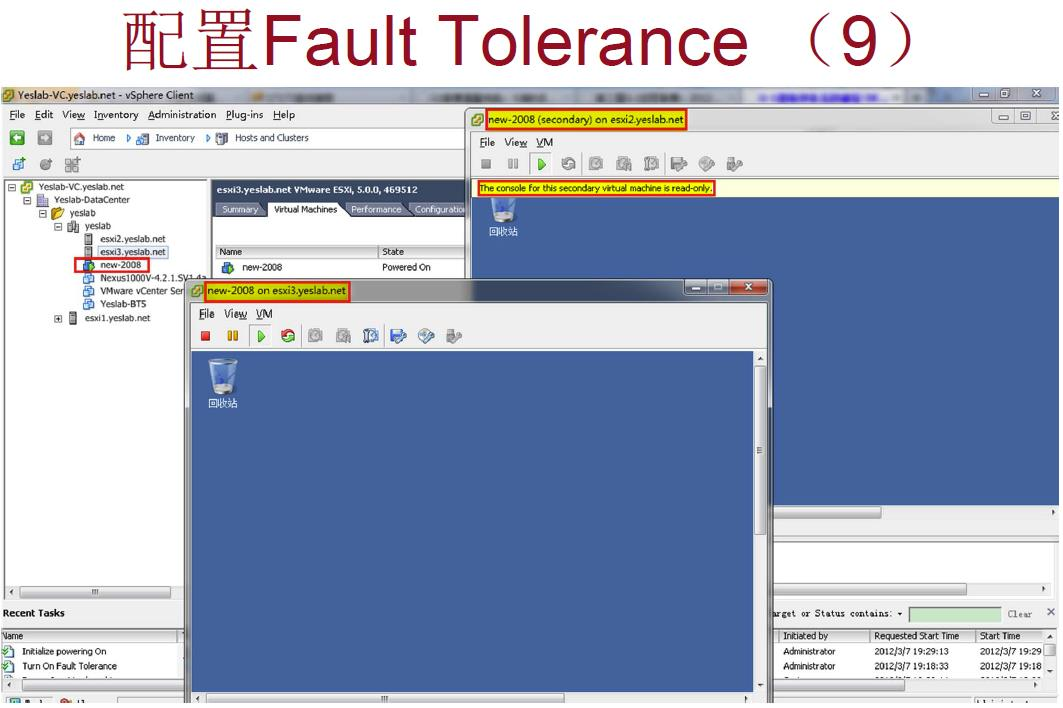The width and height of the screenshot is (1063, 708).
Task: Click the red Power Off icon in the esxi3 console
Action: [x=205, y=336]
